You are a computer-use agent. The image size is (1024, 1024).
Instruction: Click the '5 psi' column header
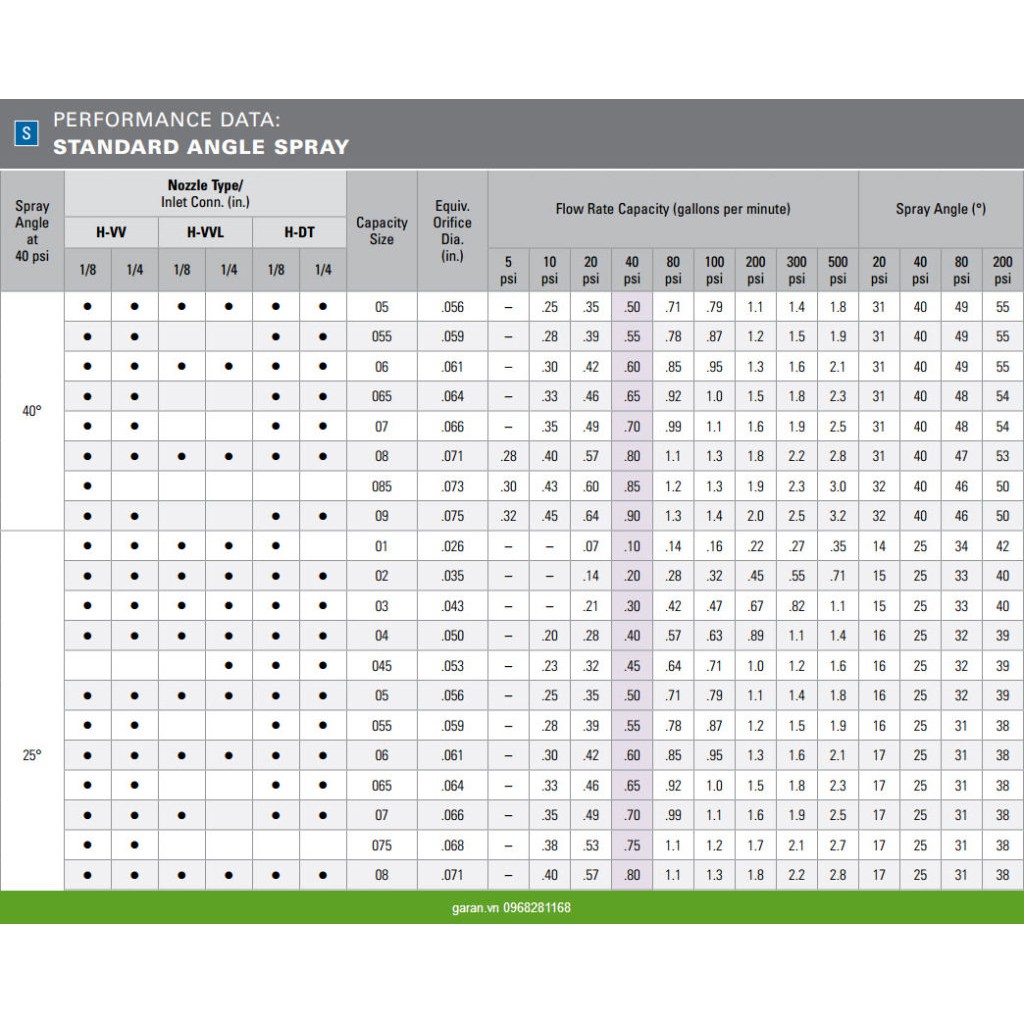pos(508,270)
